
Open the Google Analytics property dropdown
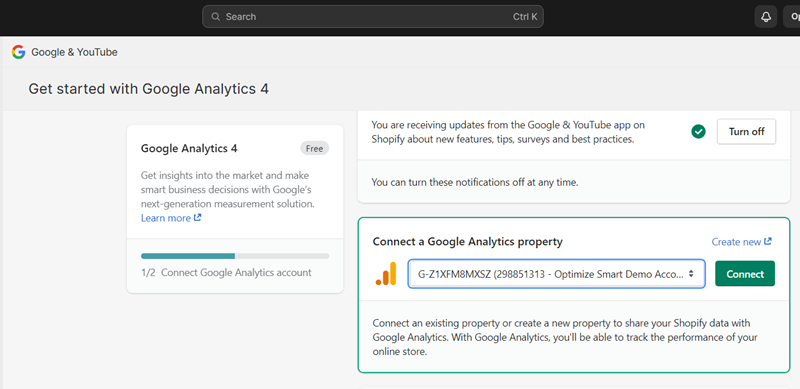556,274
